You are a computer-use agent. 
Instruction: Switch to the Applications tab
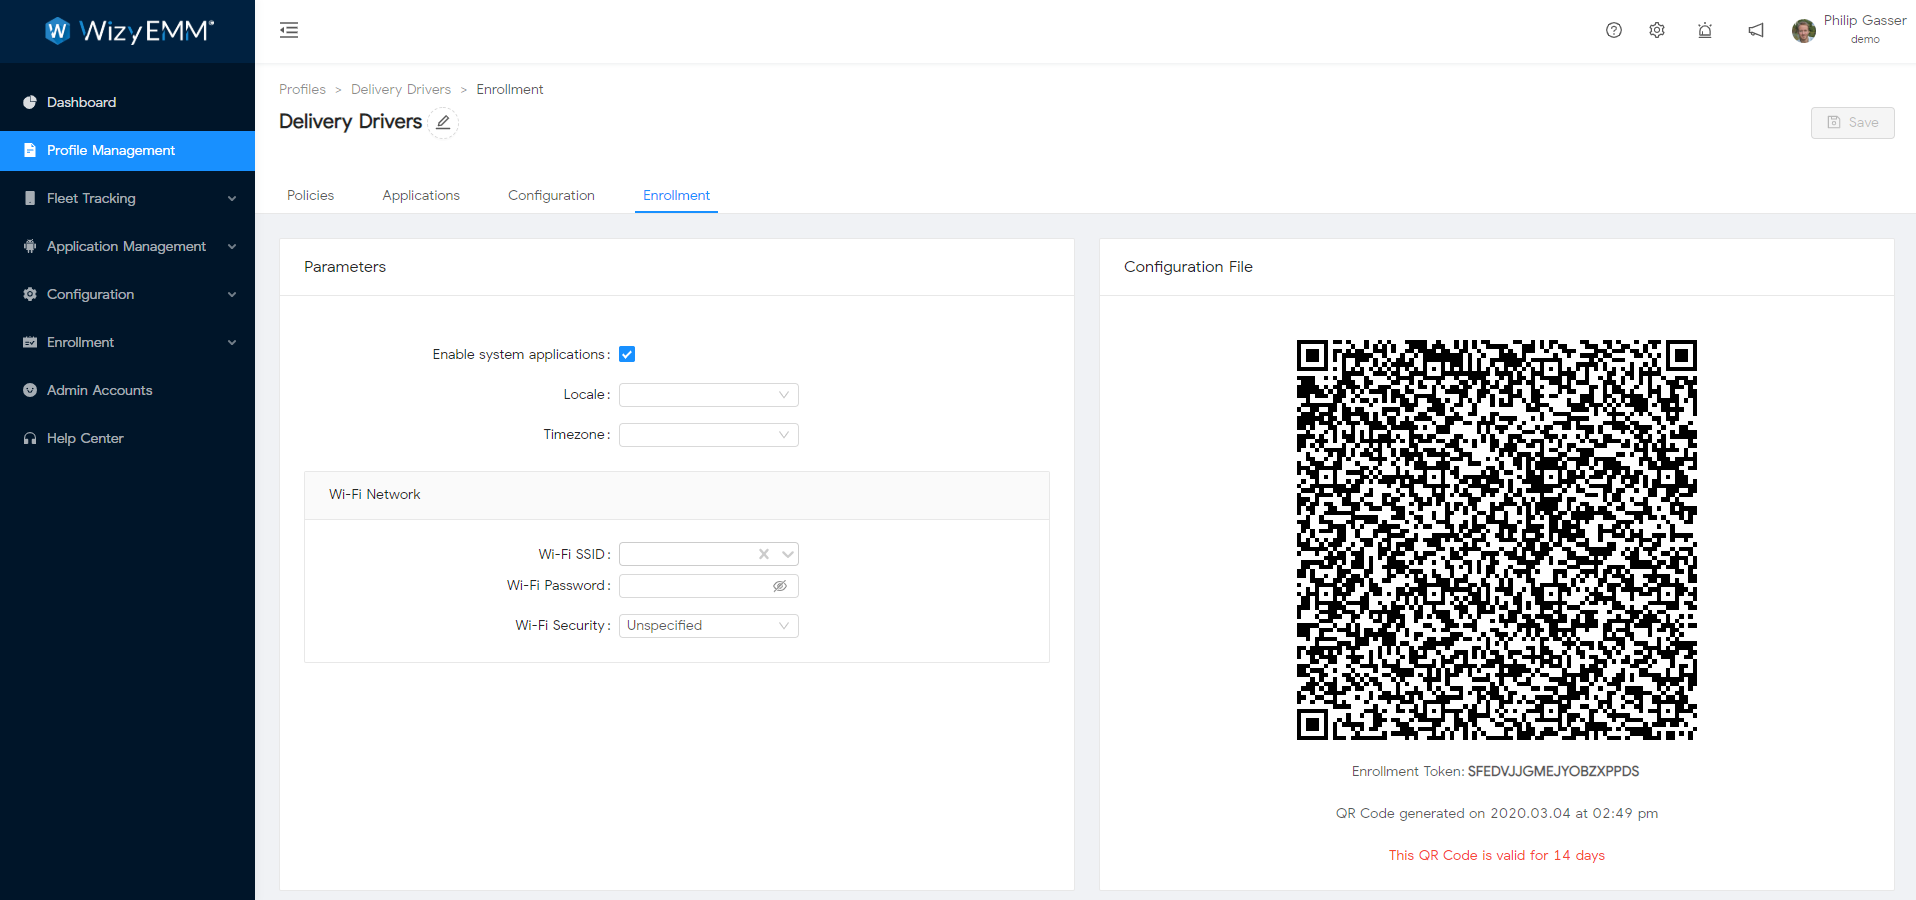[x=421, y=195]
